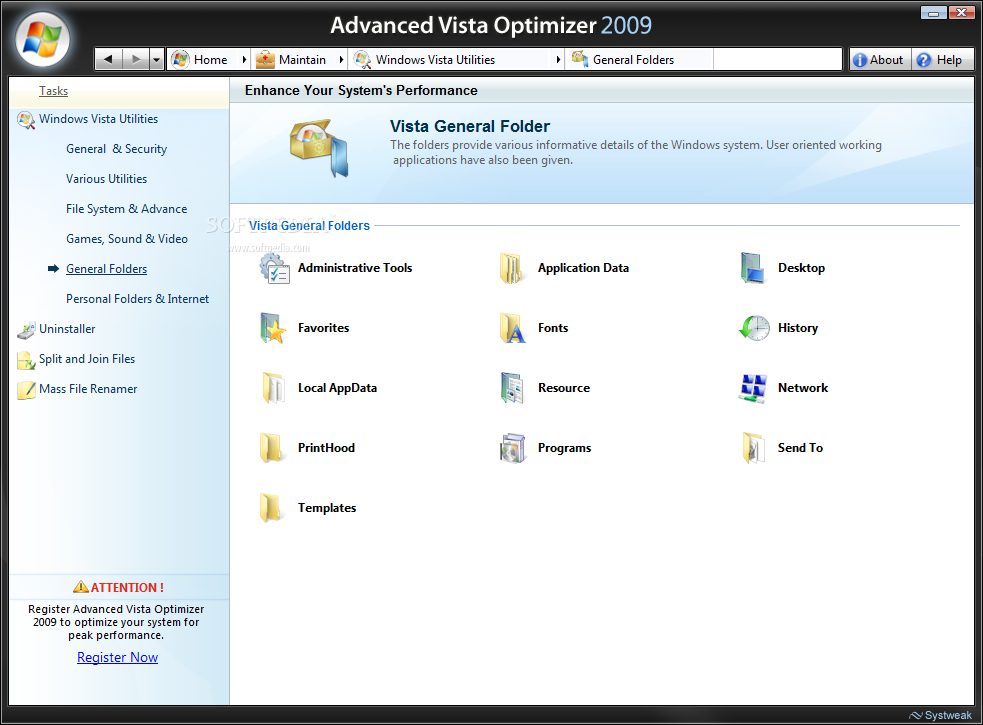Select Personal Folders & Internet

click(x=138, y=299)
